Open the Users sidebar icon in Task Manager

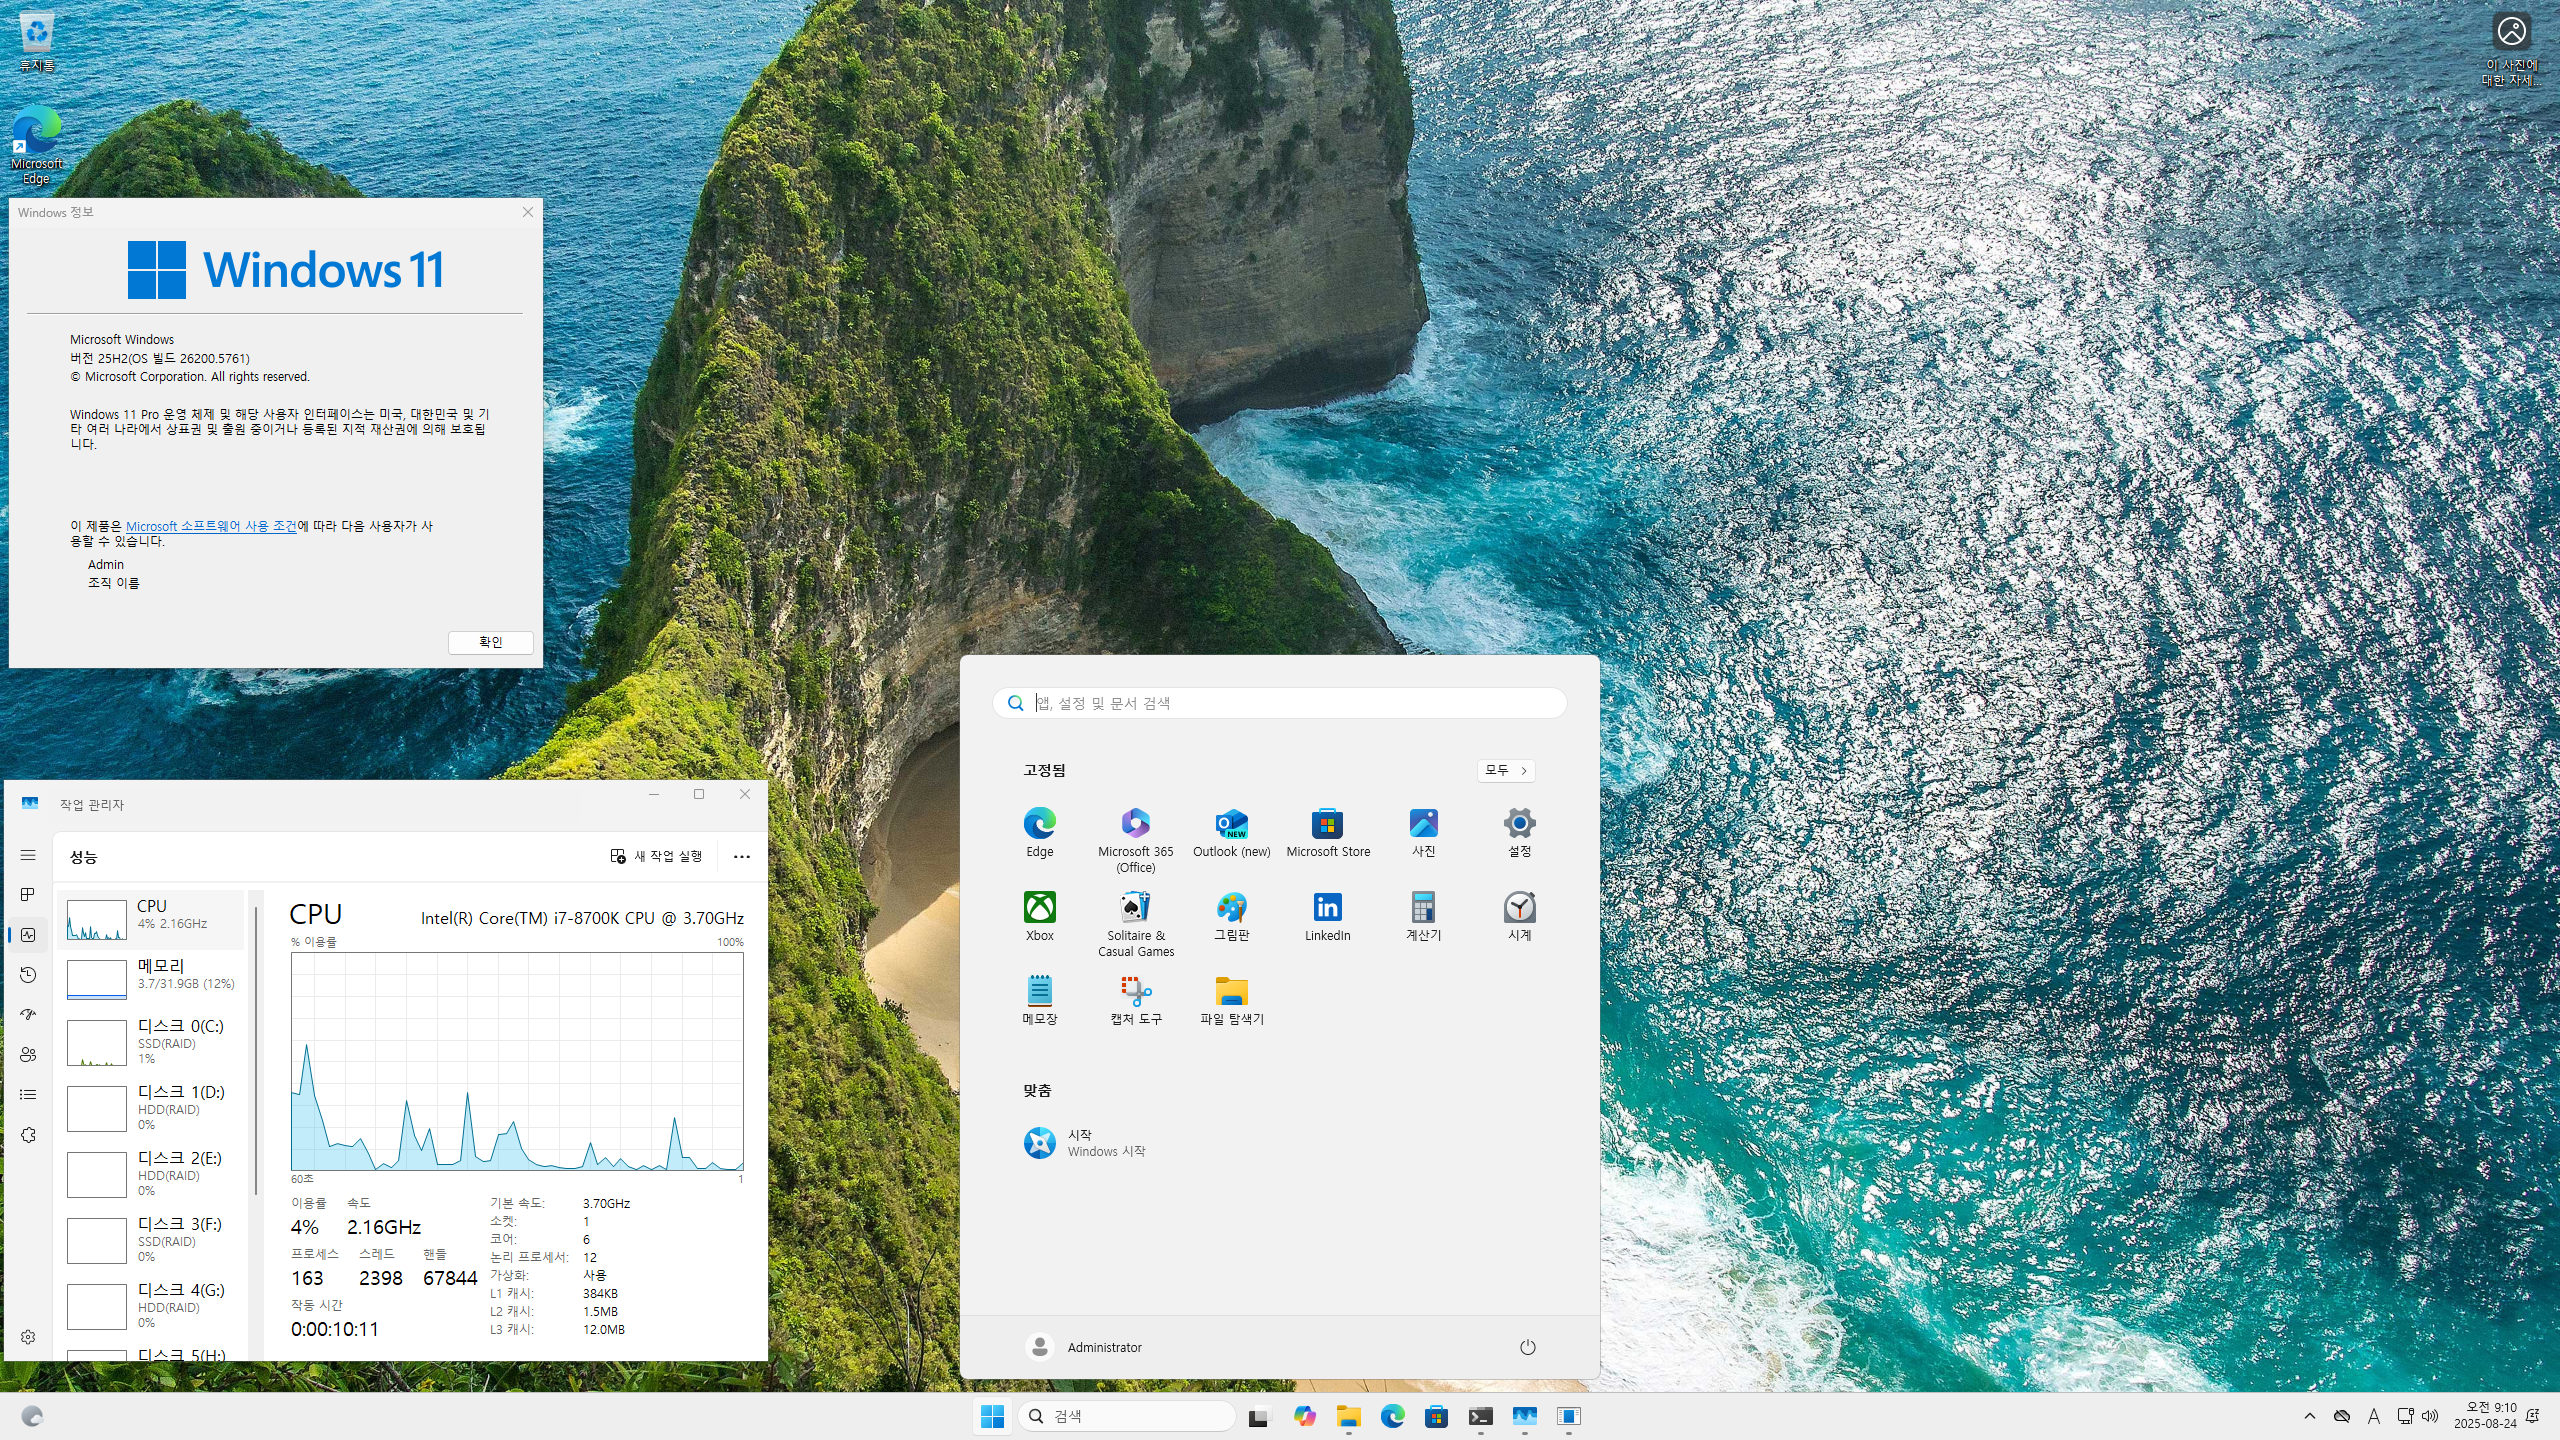point(28,1055)
